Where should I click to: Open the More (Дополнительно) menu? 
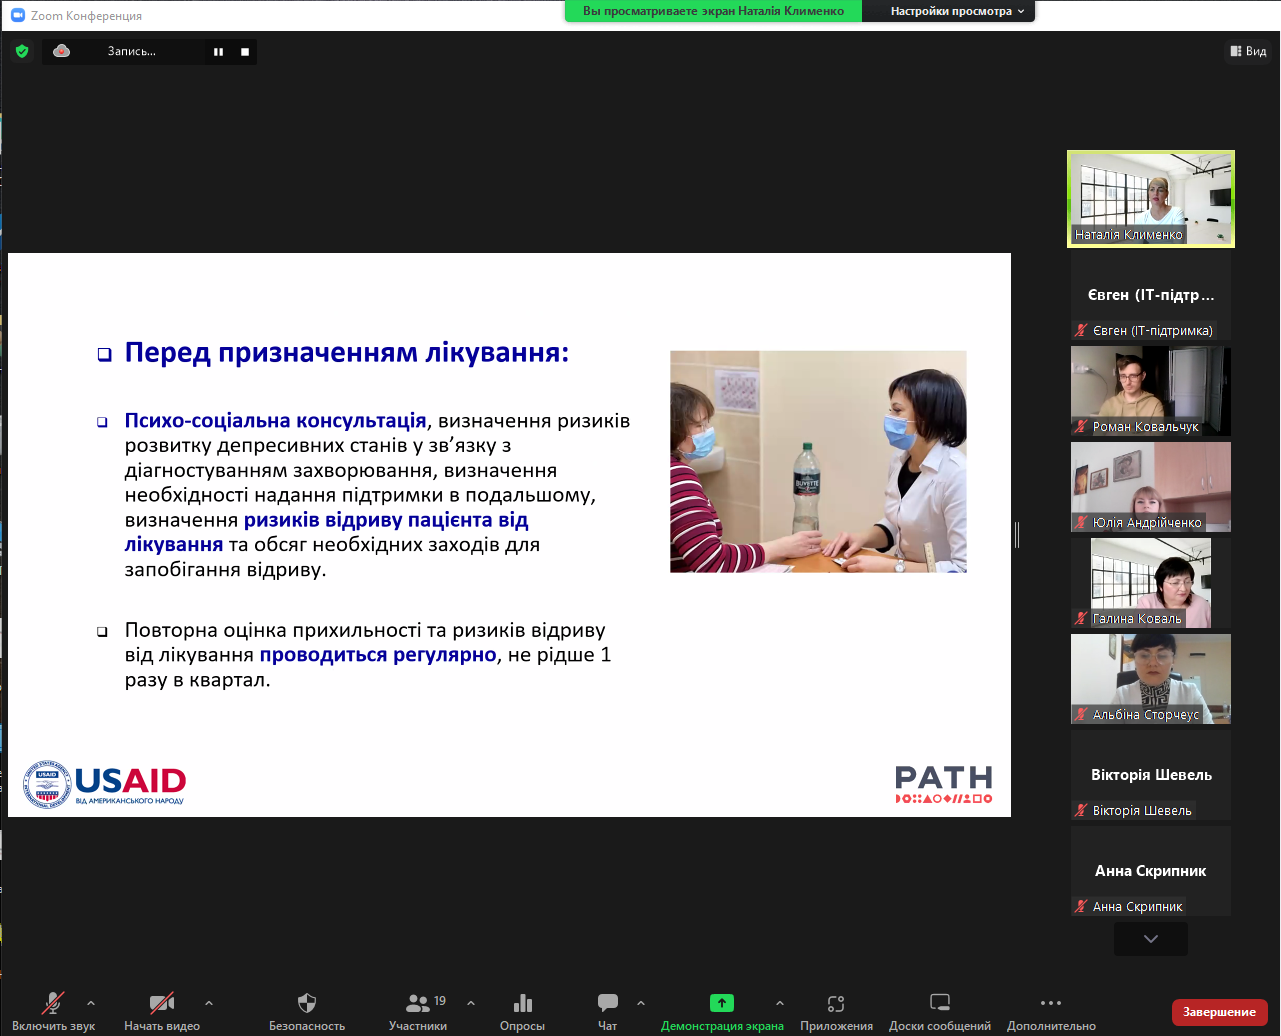tap(1050, 1004)
